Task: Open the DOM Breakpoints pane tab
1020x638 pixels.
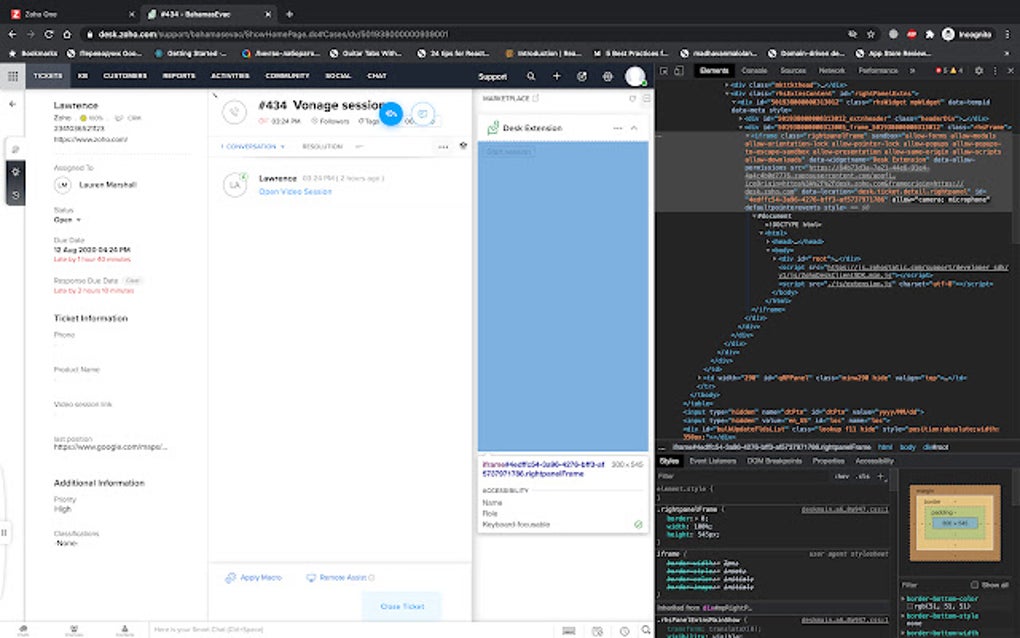Action: (774, 461)
